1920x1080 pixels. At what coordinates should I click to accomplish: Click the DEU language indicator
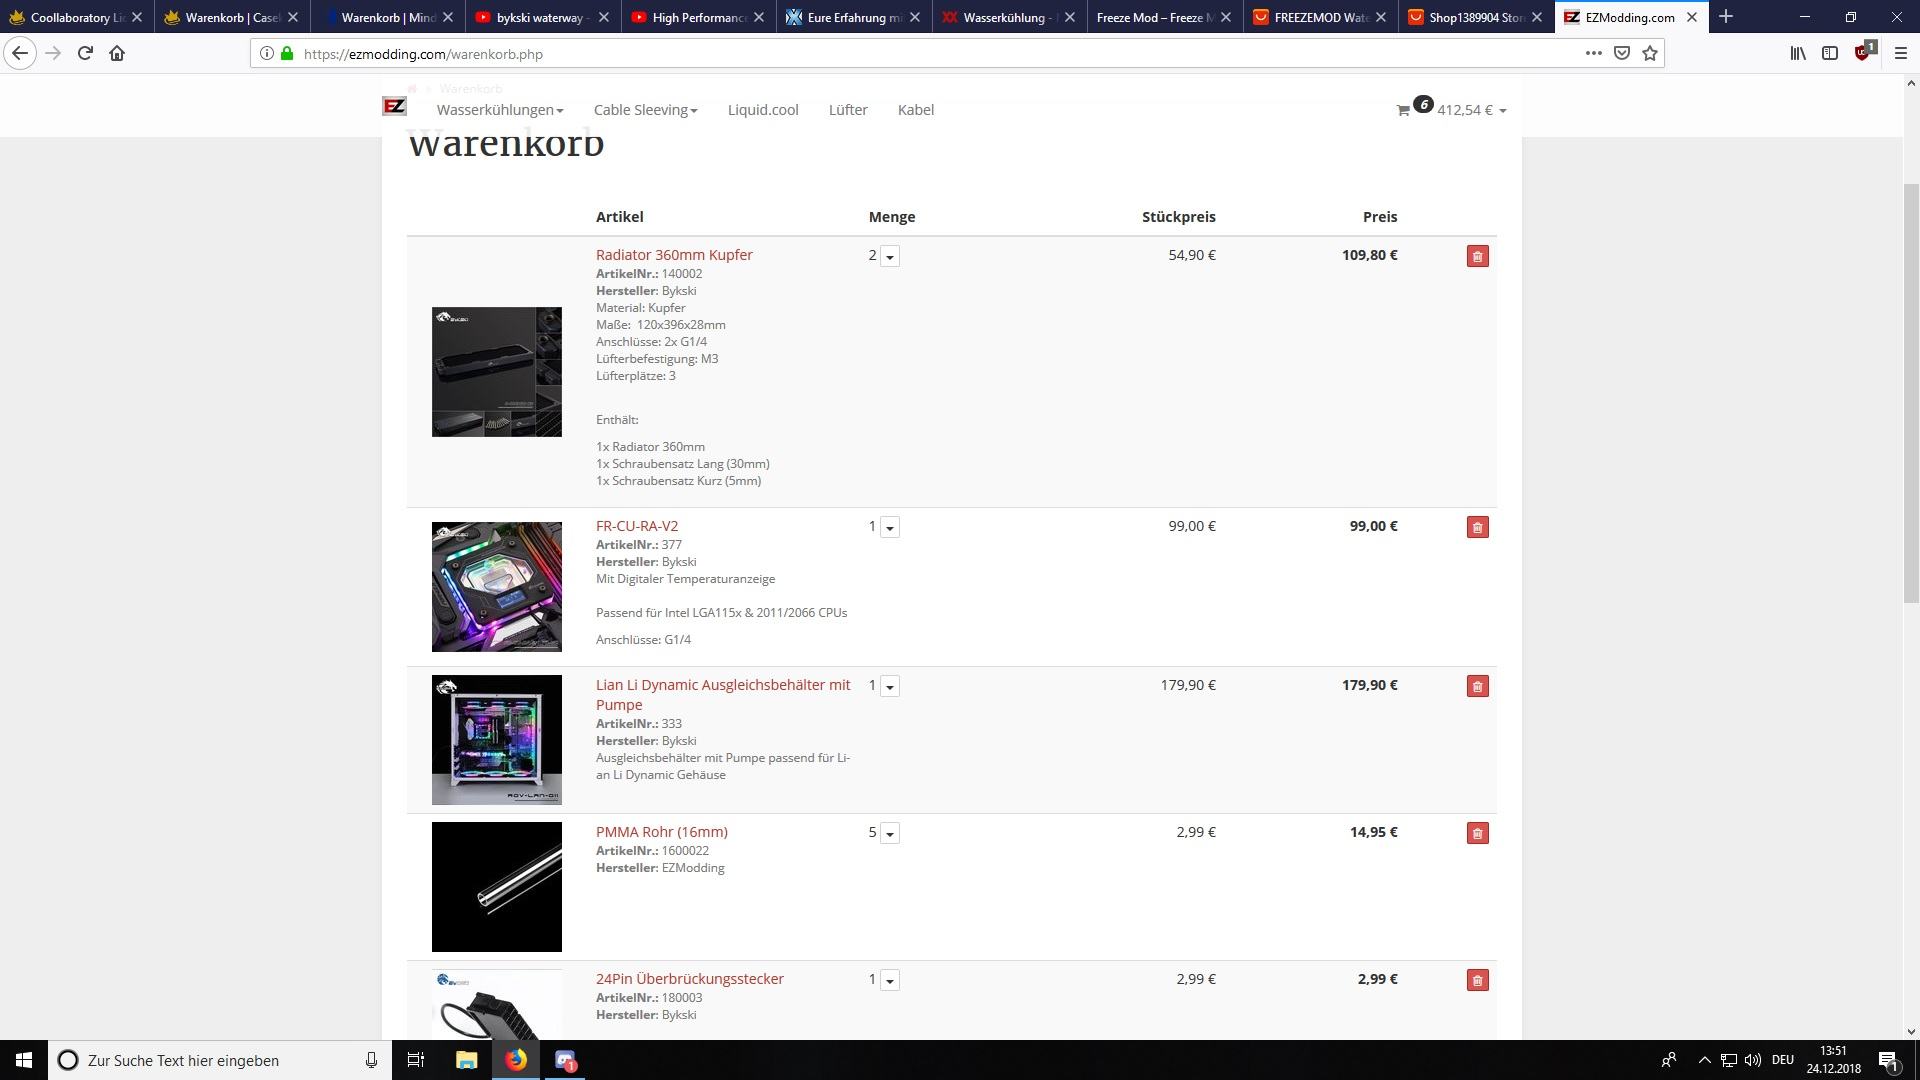[1782, 1060]
